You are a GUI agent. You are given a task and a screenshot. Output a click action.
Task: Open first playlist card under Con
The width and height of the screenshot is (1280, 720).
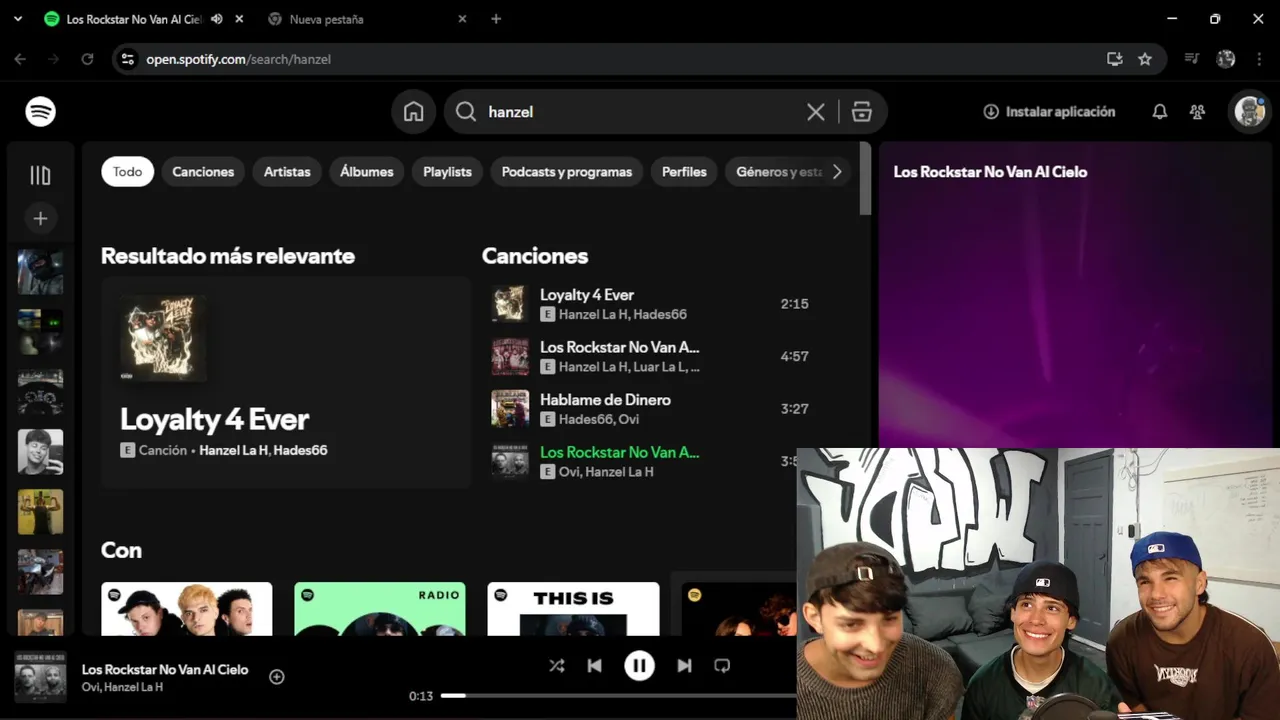click(x=186, y=609)
